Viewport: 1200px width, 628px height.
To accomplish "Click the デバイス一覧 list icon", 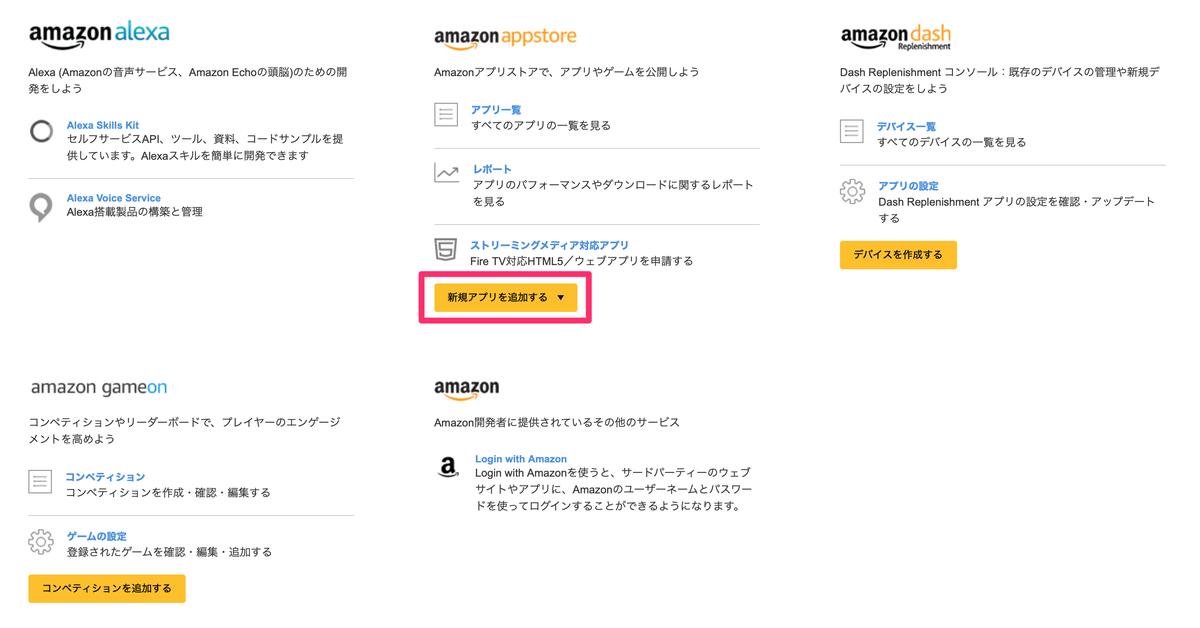I will [x=852, y=132].
